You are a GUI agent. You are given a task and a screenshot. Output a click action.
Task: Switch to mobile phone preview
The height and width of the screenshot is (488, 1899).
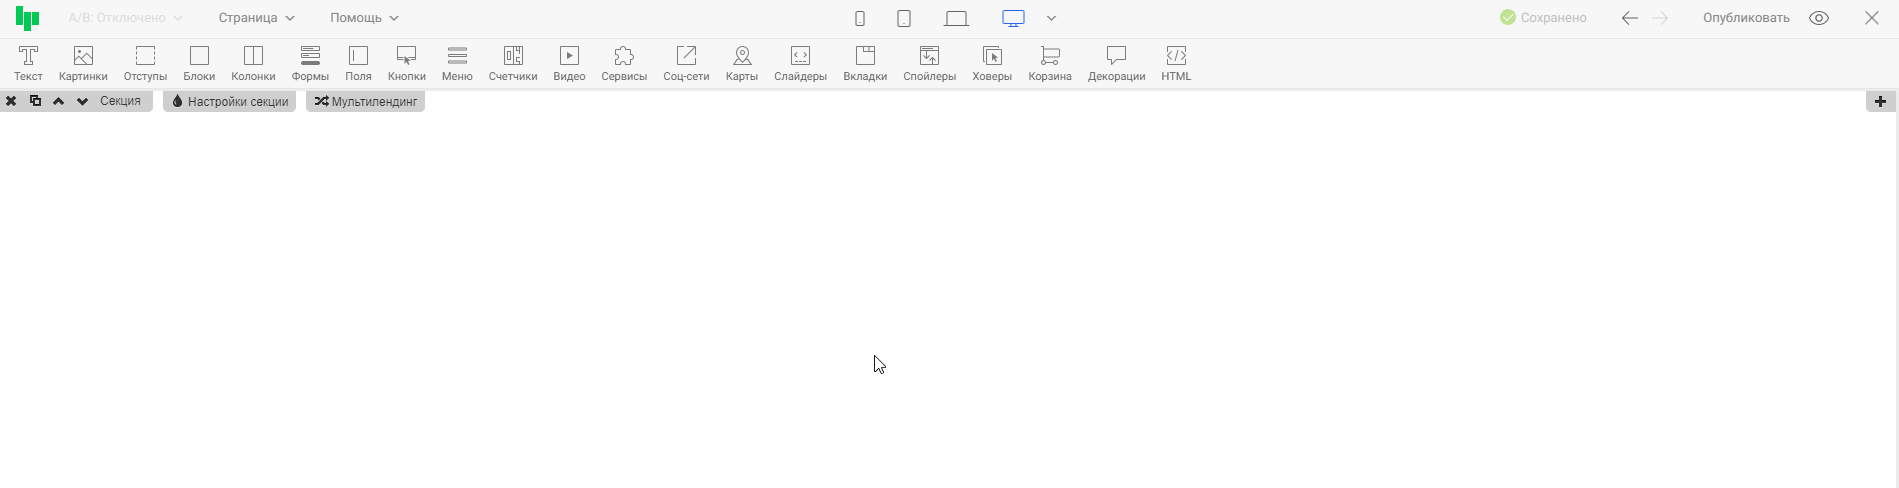coord(860,18)
